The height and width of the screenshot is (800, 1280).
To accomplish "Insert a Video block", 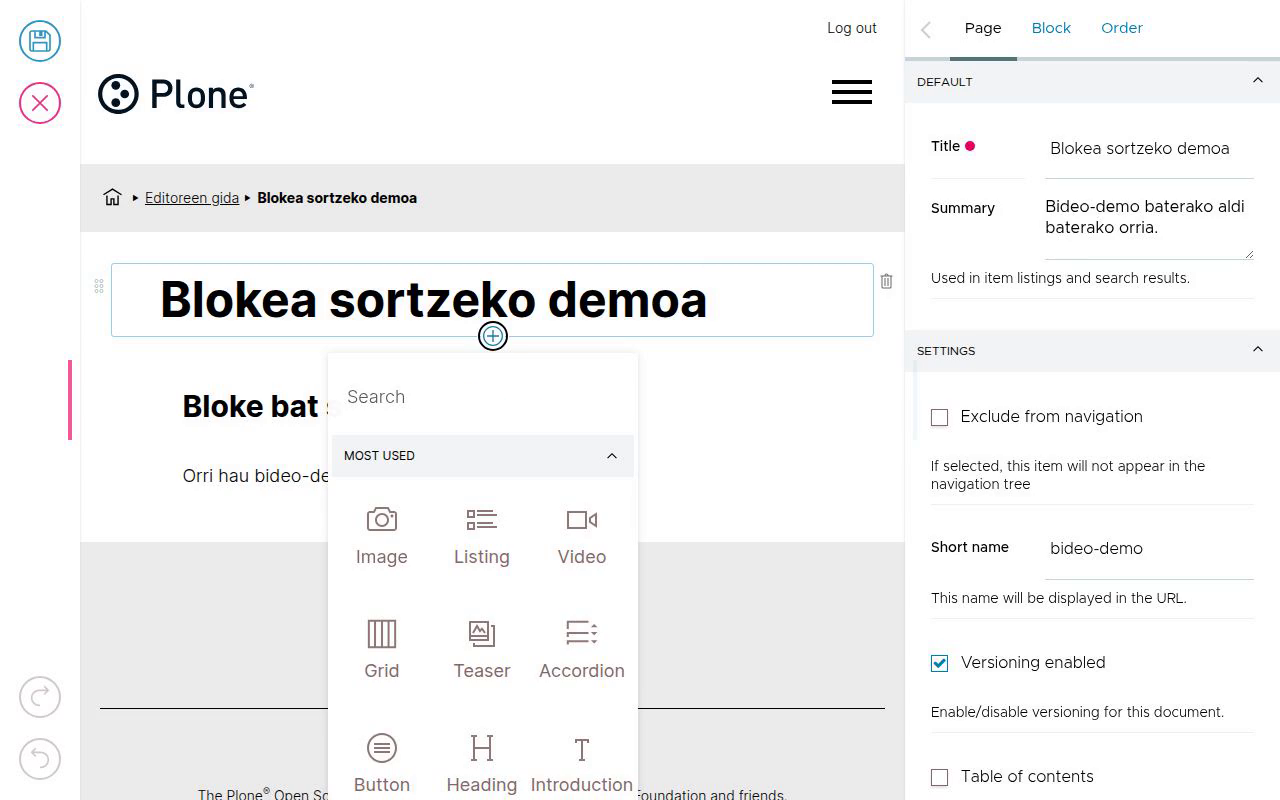I will pyautogui.click(x=582, y=537).
